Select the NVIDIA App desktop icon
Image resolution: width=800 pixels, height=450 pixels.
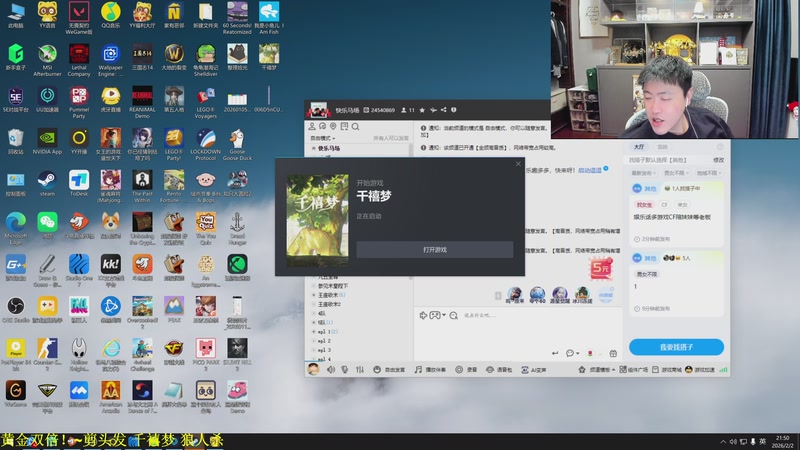click(47, 141)
